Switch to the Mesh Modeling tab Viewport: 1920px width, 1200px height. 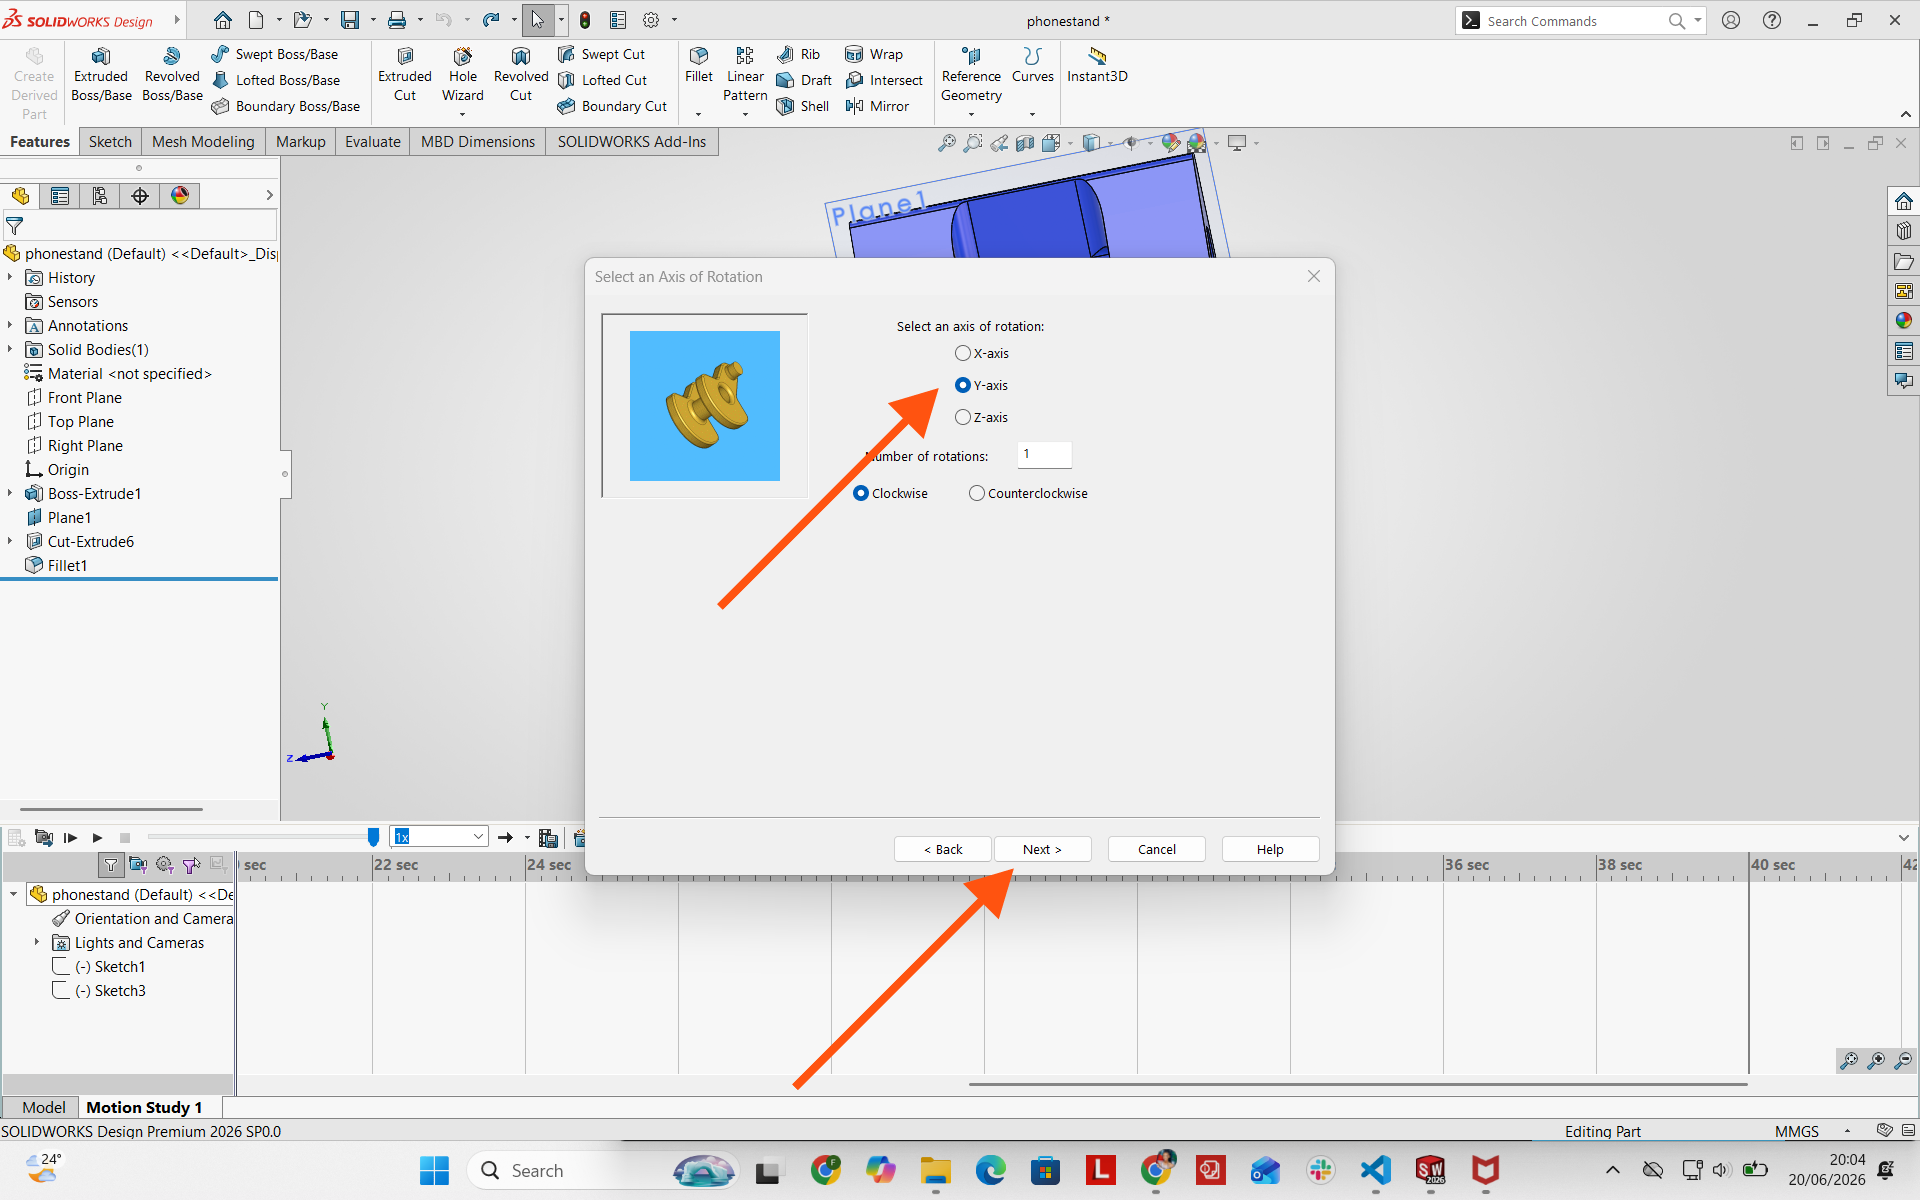[x=203, y=142]
